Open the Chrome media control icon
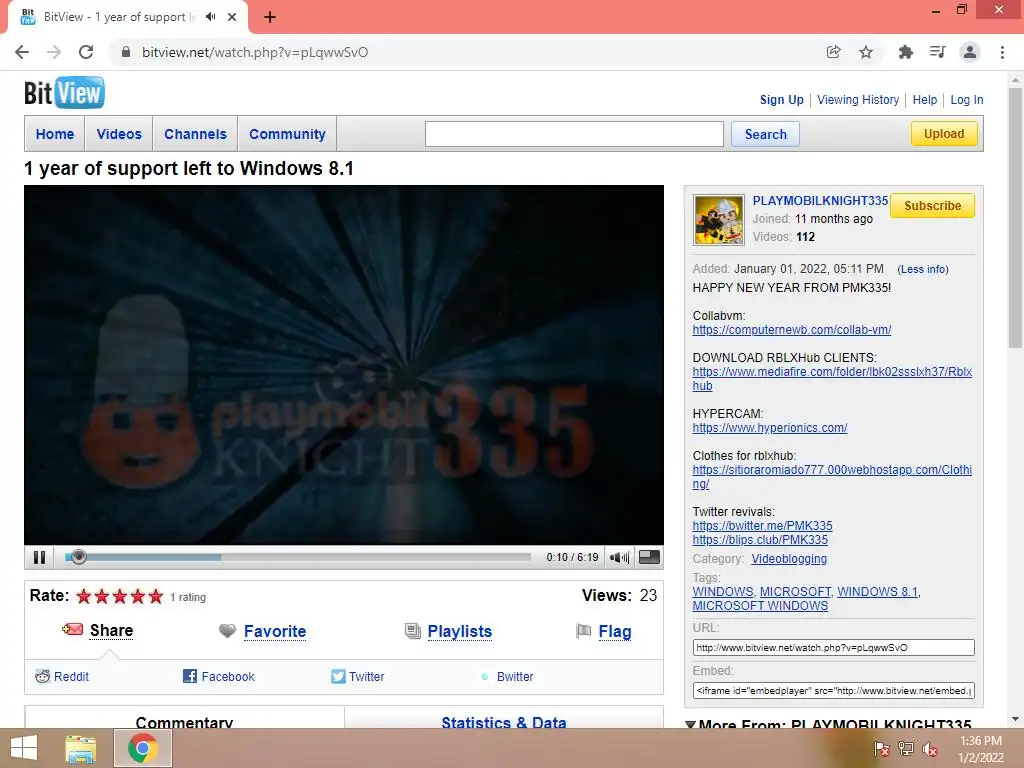 [x=937, y=52]
